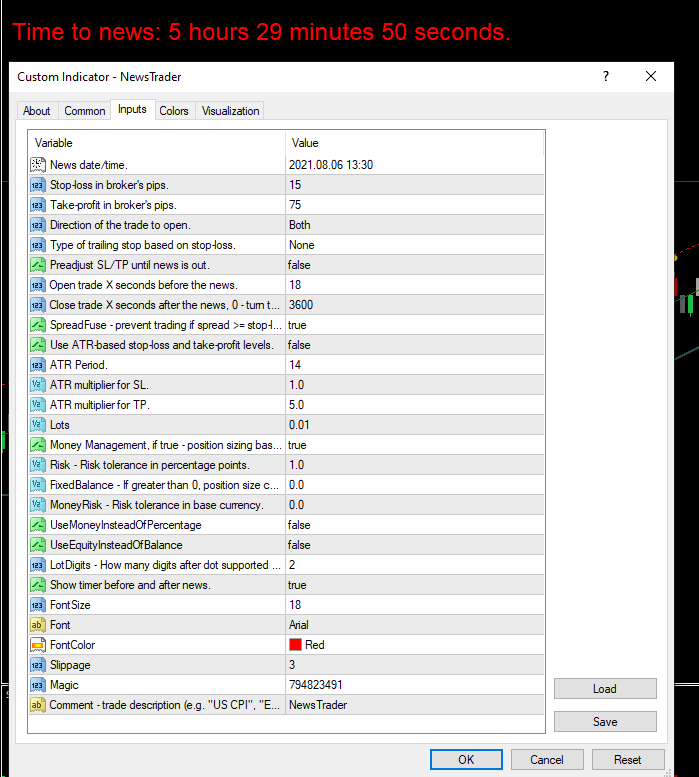Click the Load button
Screen dimensions: 699x777
[605, 689]
